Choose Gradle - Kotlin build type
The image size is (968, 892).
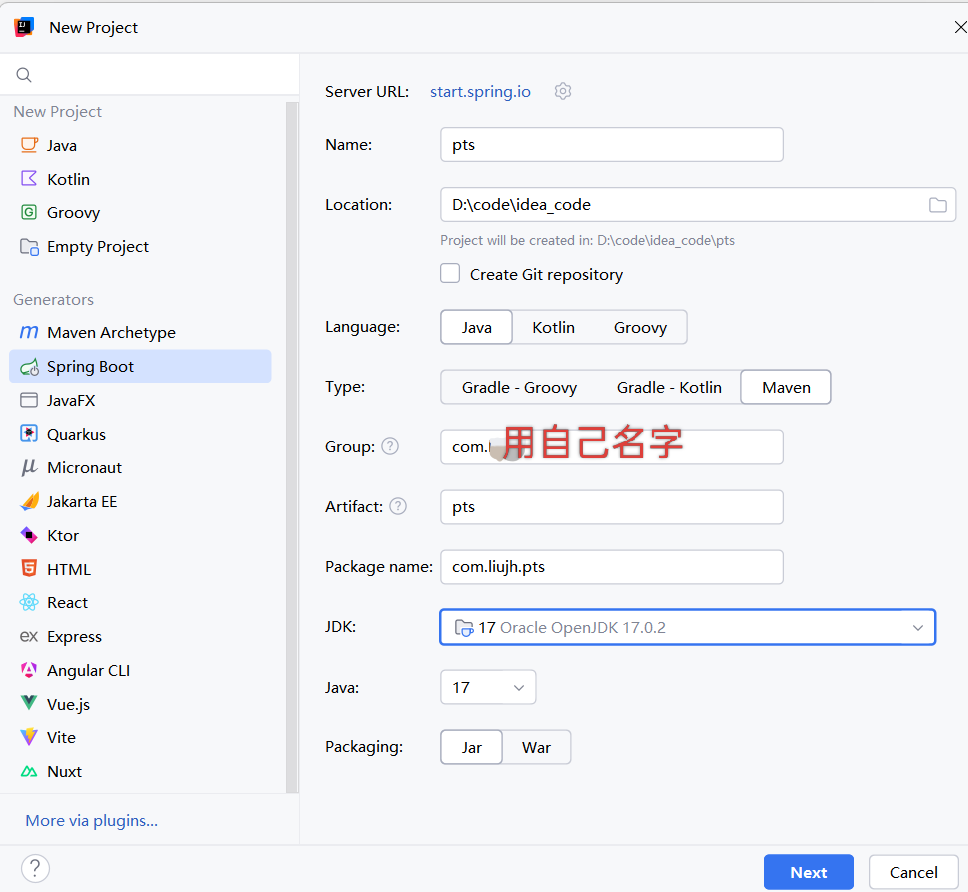tap(669, 388)
